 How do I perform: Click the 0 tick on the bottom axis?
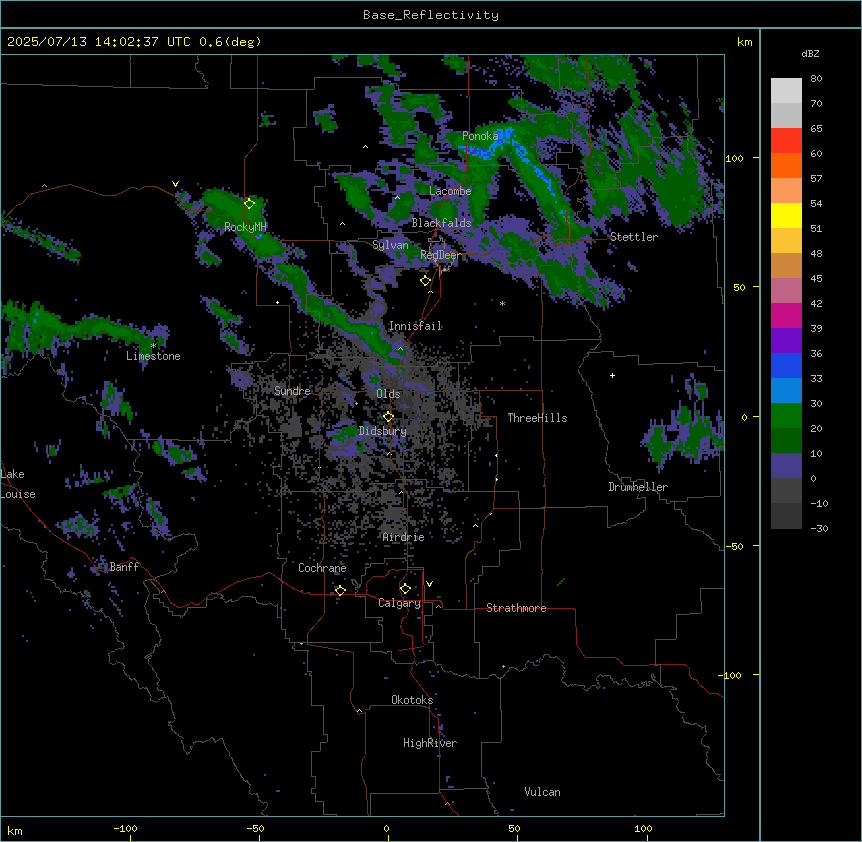[x=386, y=828]
